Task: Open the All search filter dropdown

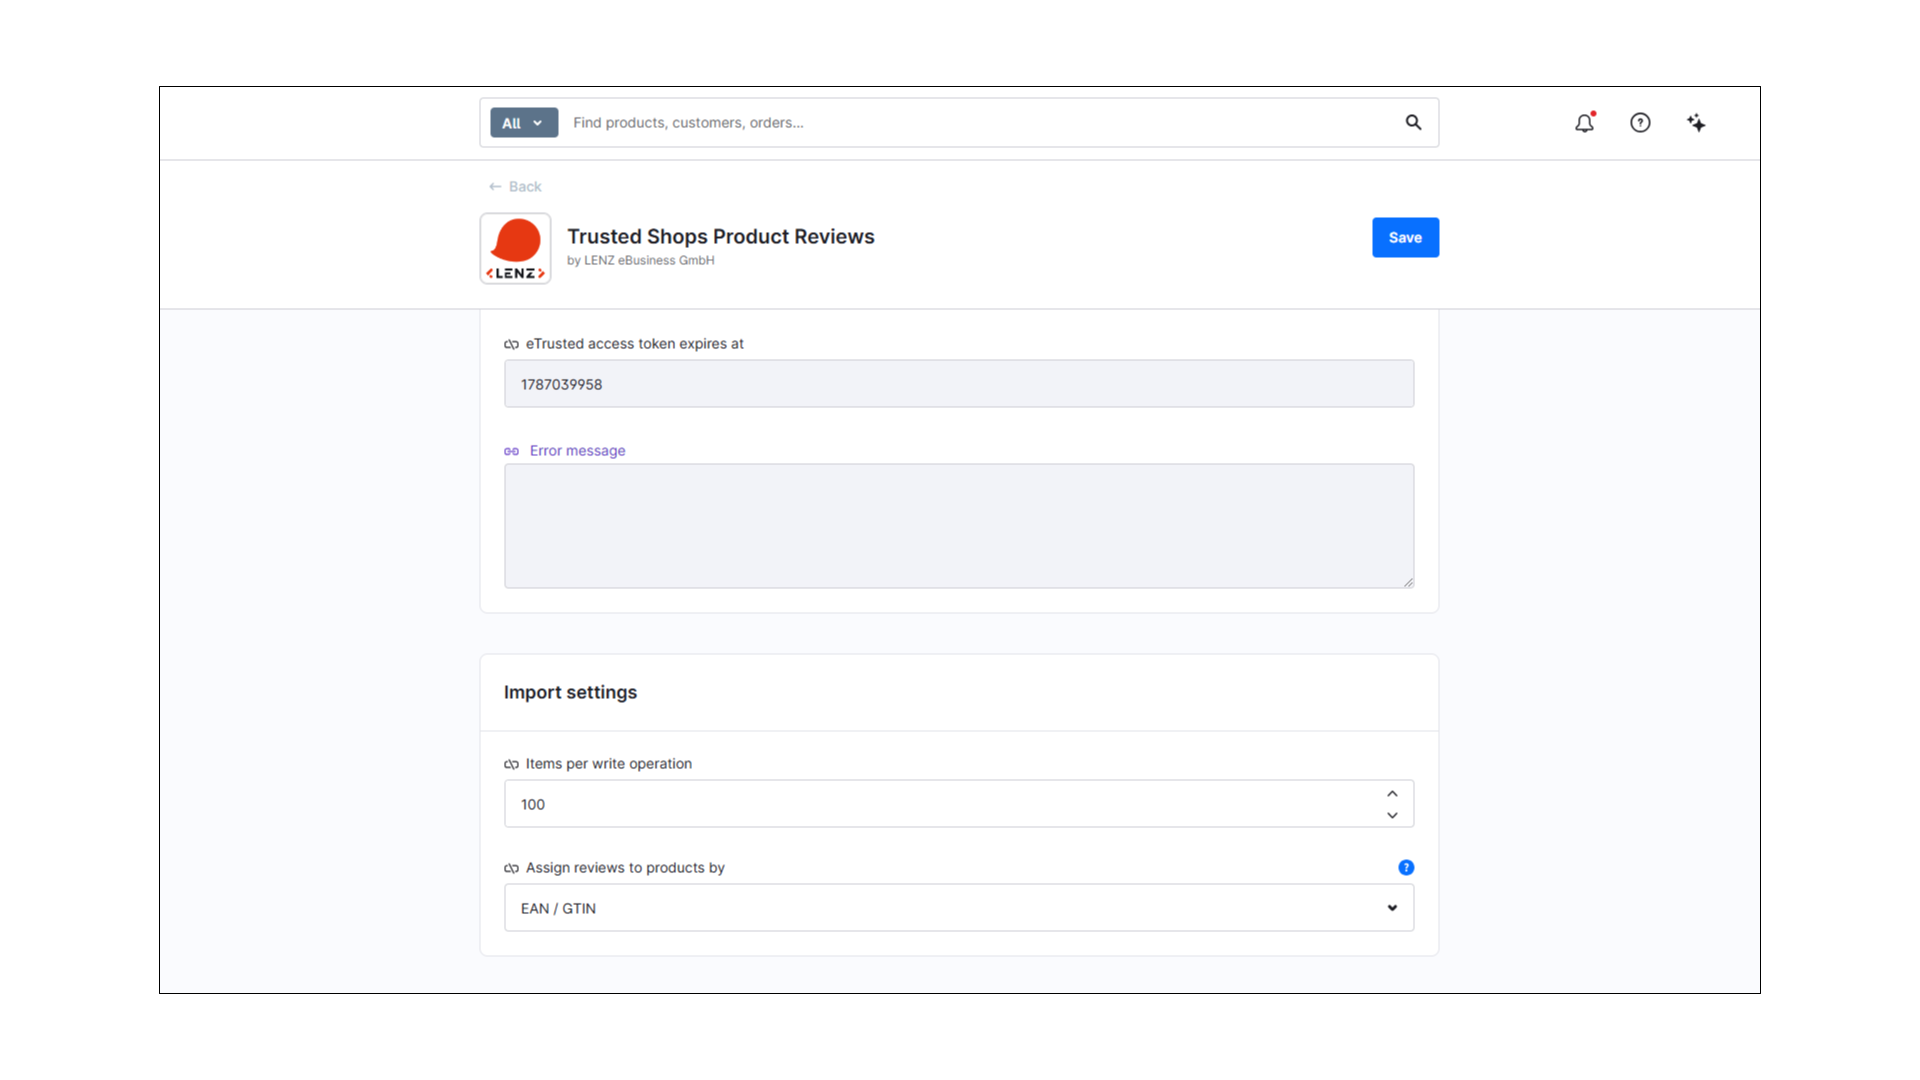Action: 524,122
